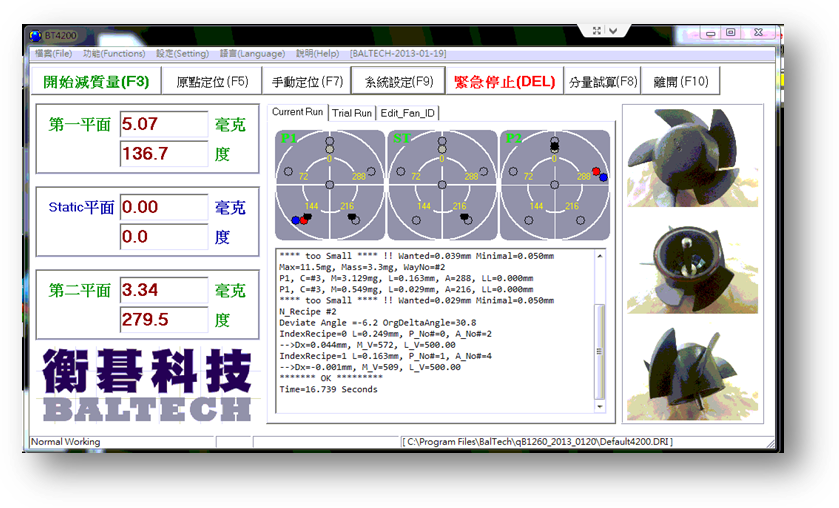Open the File menu
The image size is (839, 508).
[53, 53]
